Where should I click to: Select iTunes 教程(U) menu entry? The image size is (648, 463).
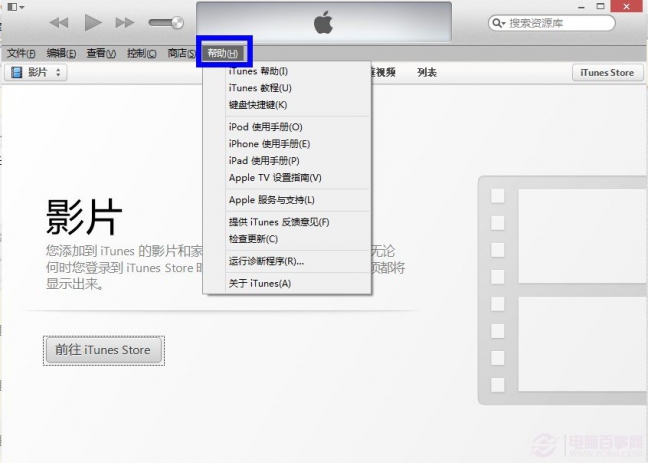(260, 88)
